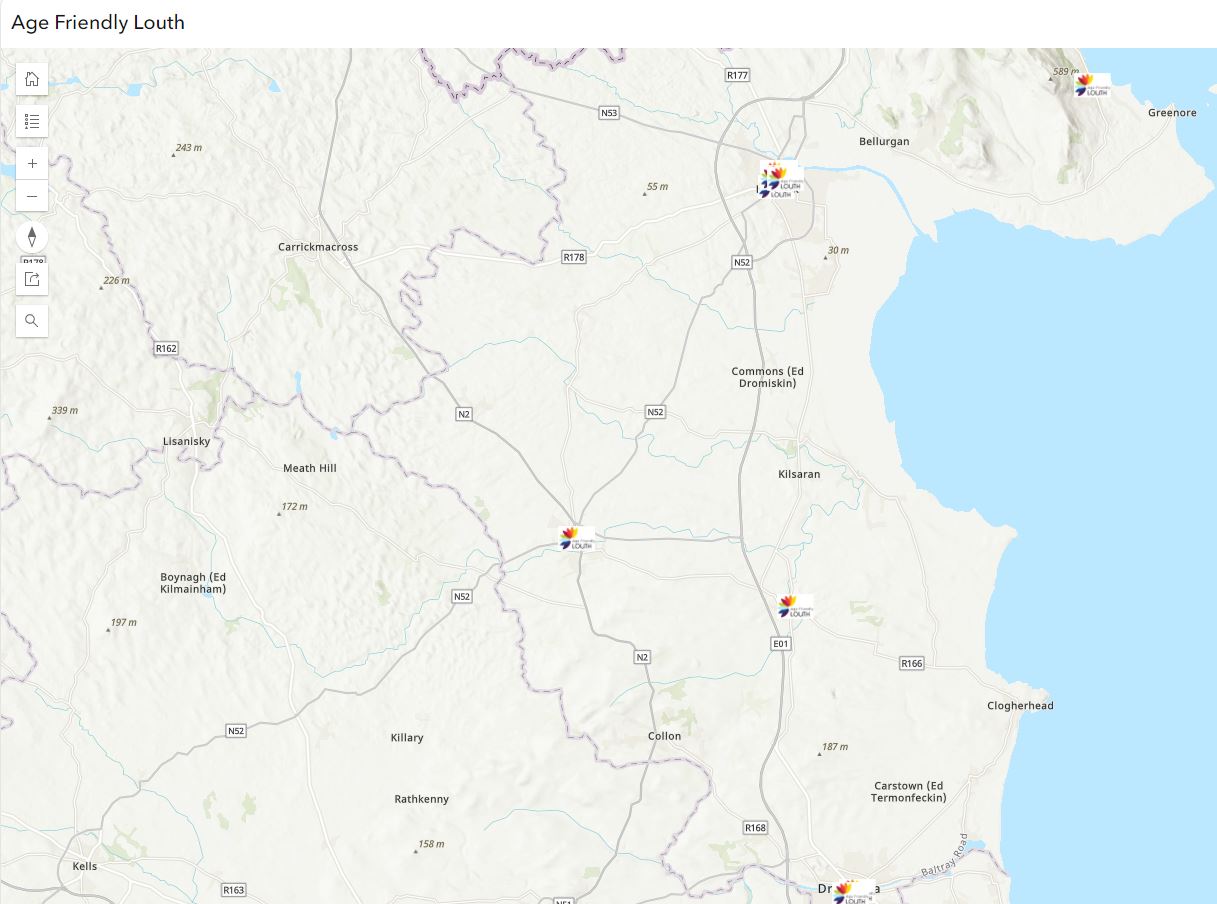This screenshot has height=904, width=1217.
Task: Zoom in with the plus icon
Action: tap(32, 163)
